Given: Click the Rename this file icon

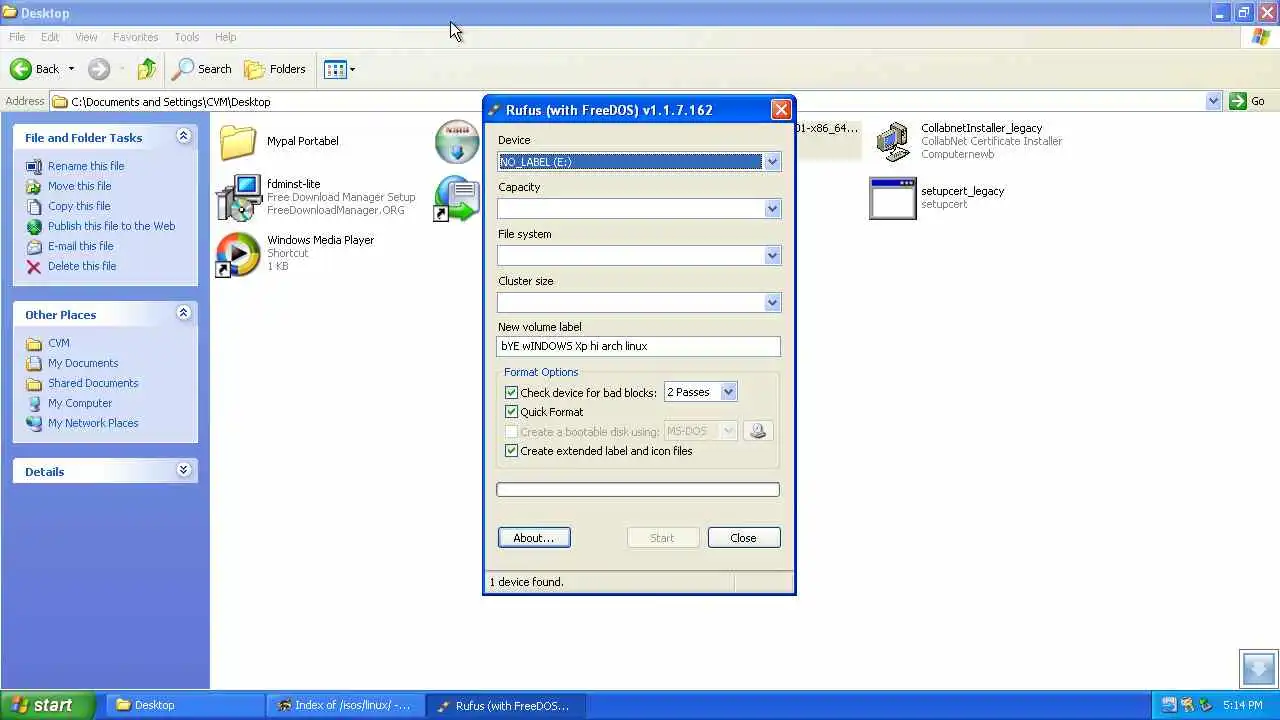Looking at the screenshot, I should (x=34, y=166).
